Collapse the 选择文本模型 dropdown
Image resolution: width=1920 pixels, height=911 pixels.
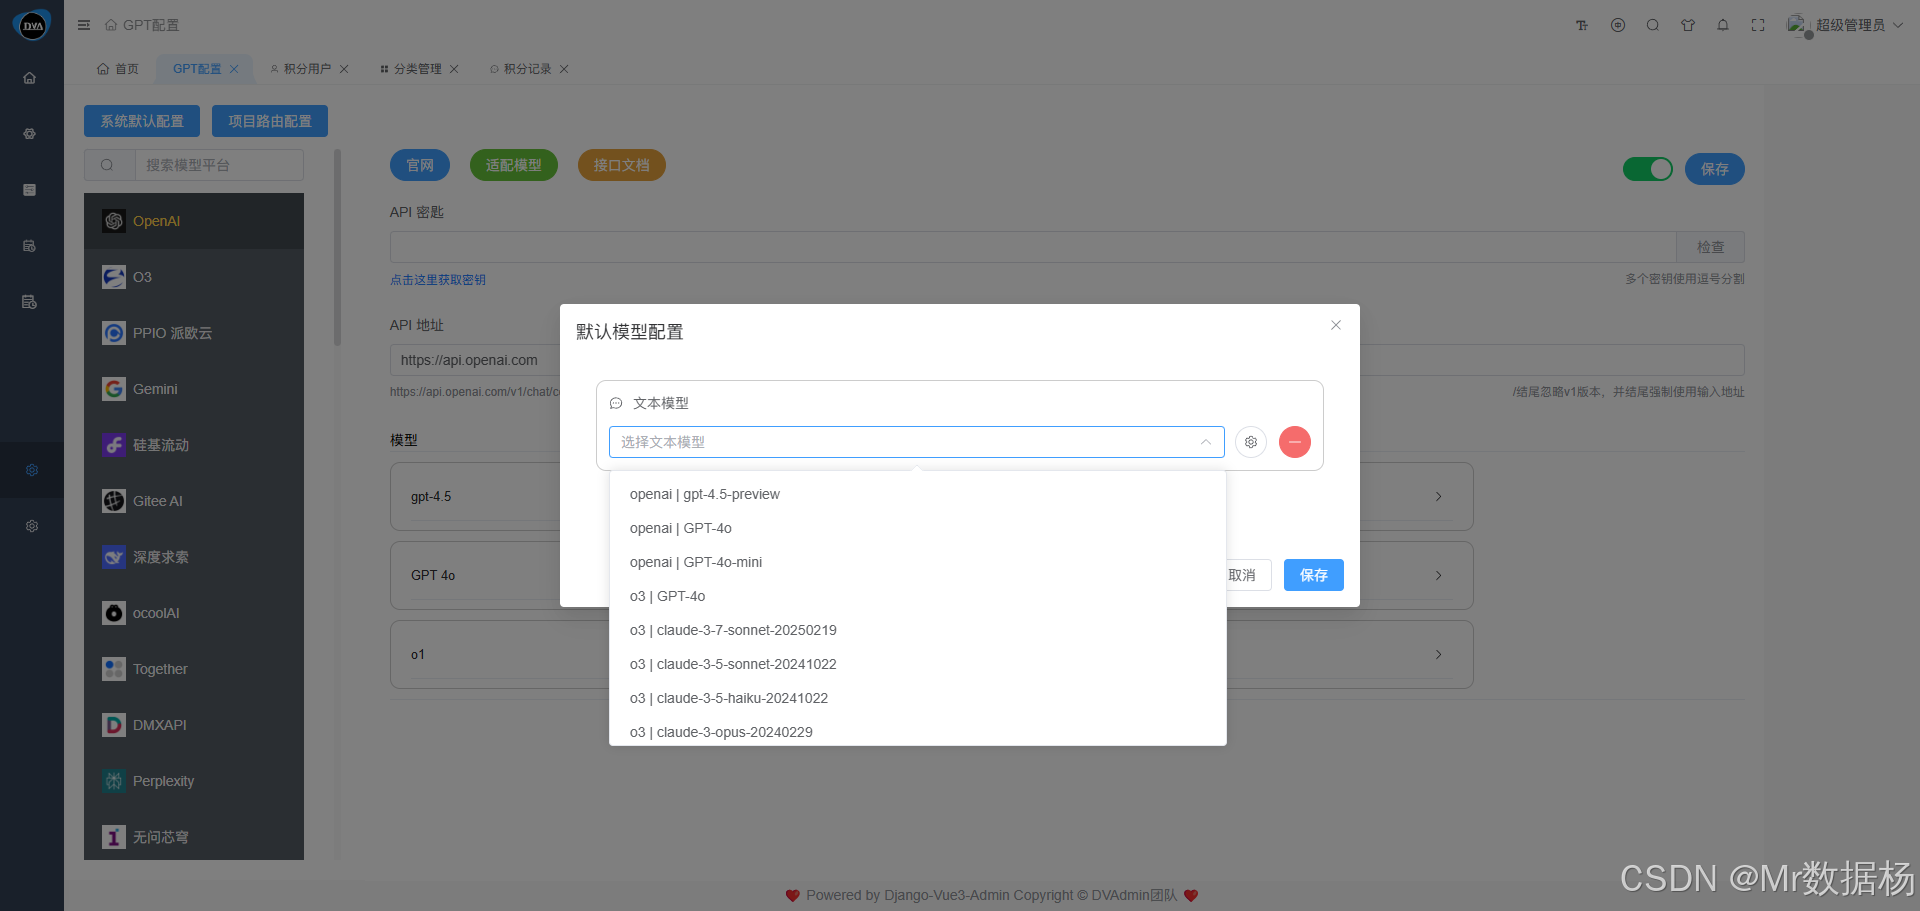coord(1206,442)
